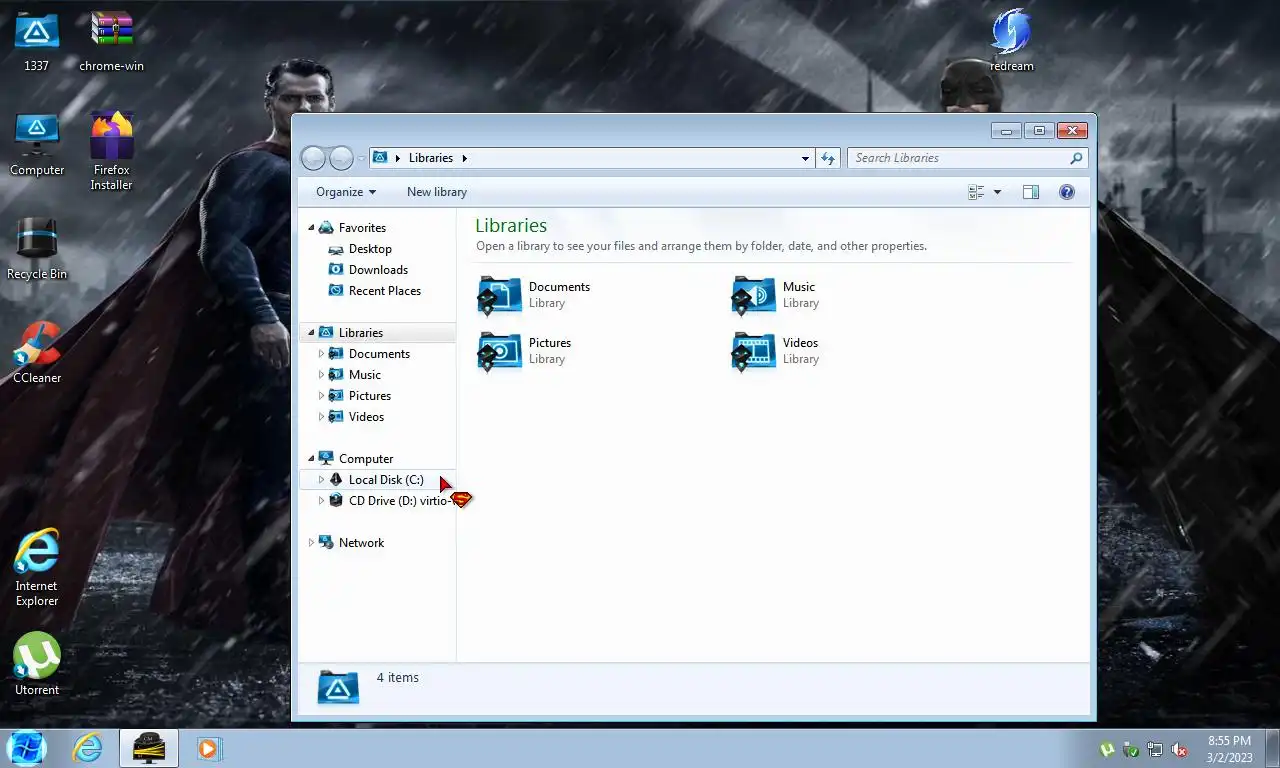Select Downloads under Favorites
Image resolution: width=1280 pixels, height=768 pixels.
(x=378, y=270)
